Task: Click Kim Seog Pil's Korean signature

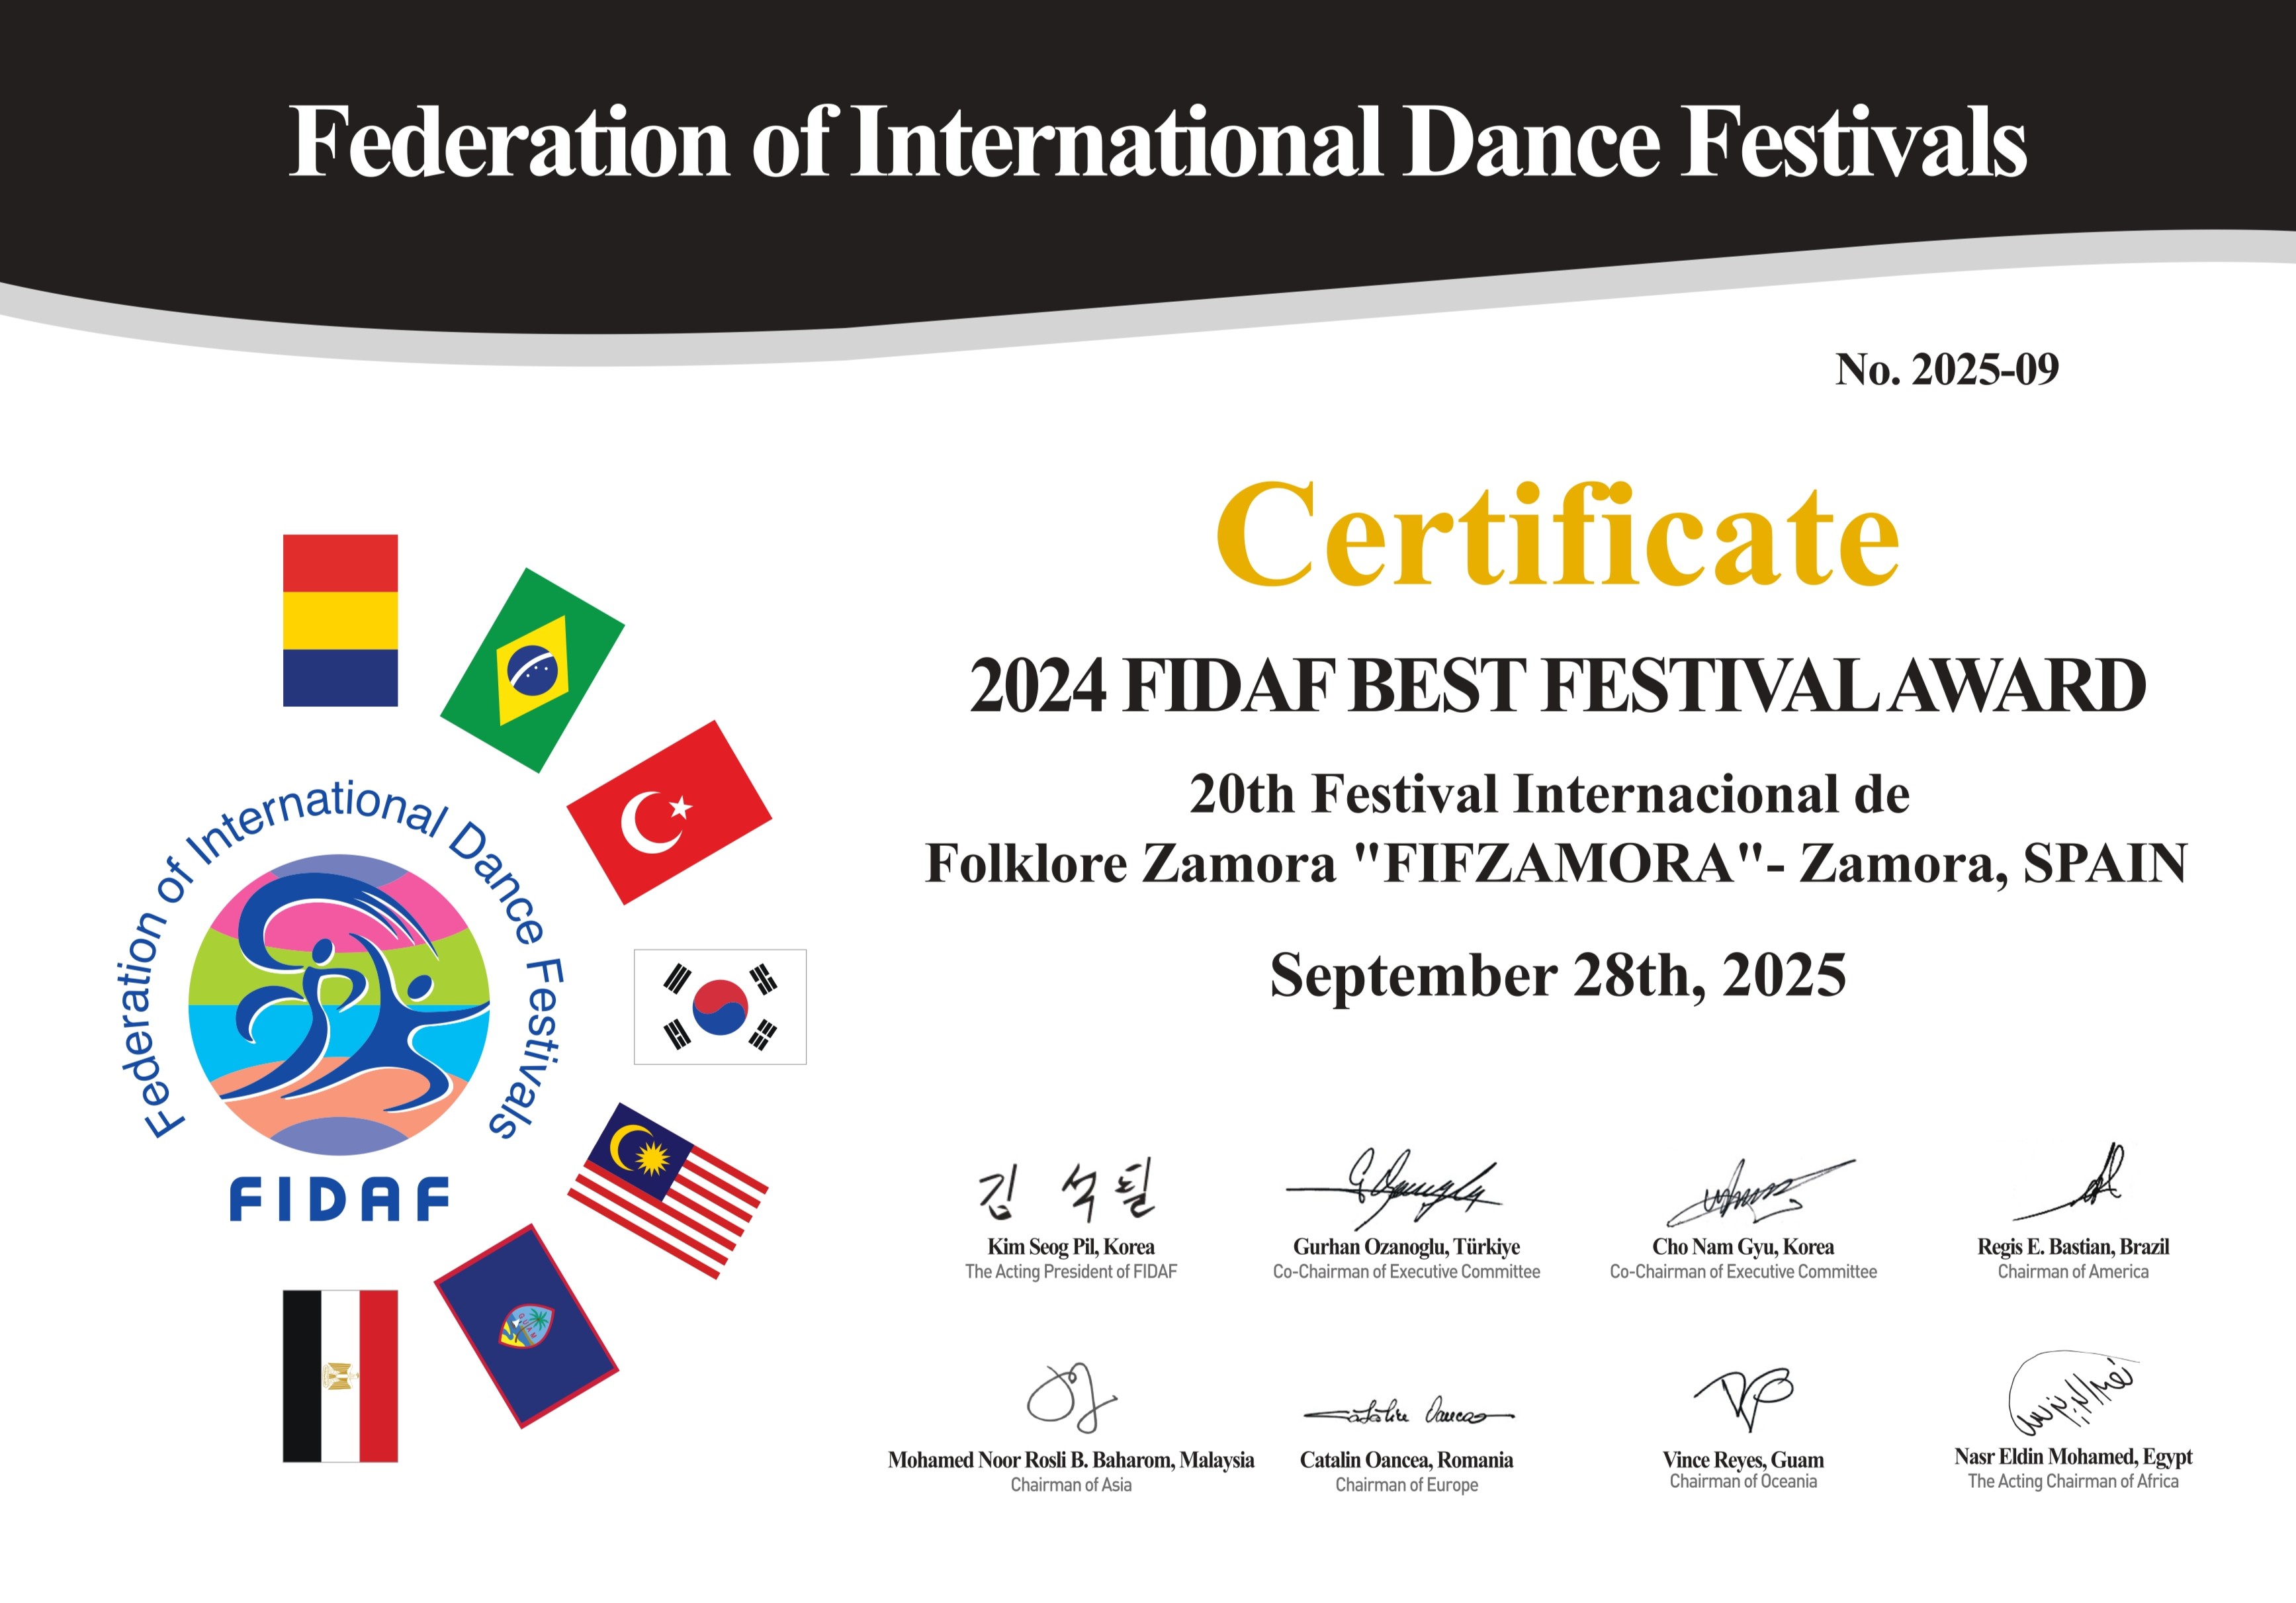Action: click(1067, 1190)
